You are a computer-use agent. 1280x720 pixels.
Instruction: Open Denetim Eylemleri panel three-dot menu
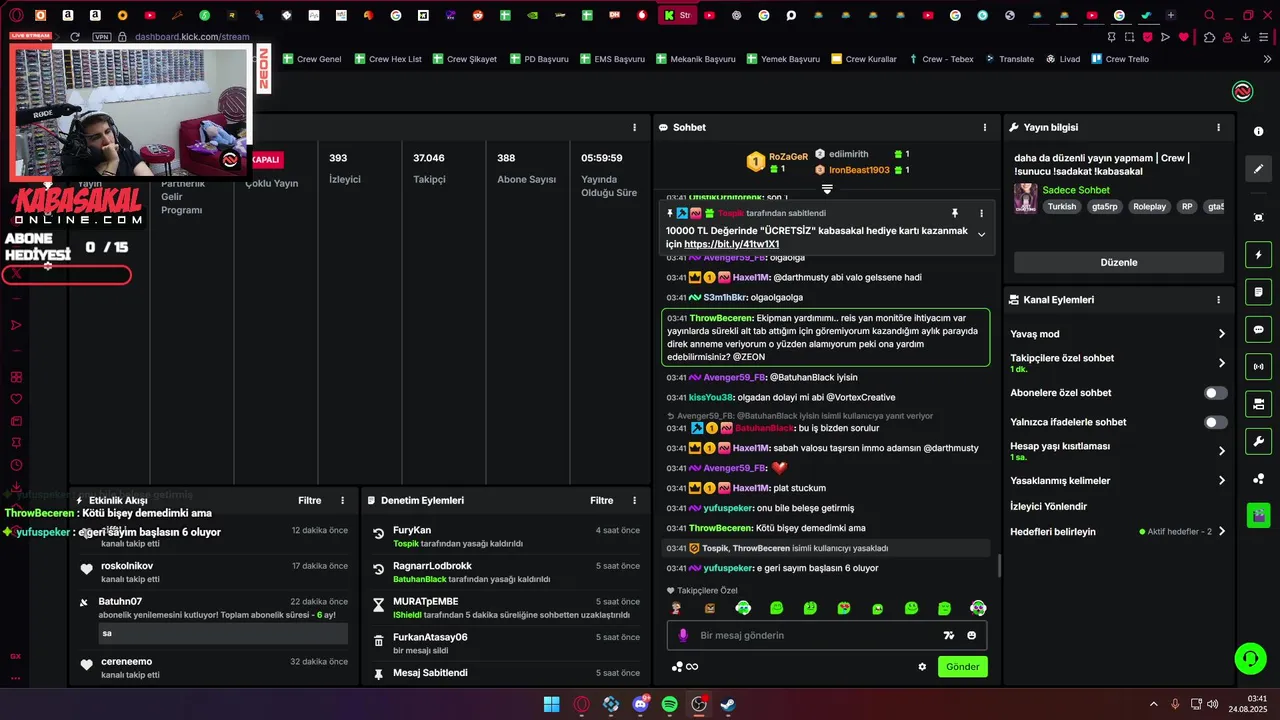coord(634,500)
